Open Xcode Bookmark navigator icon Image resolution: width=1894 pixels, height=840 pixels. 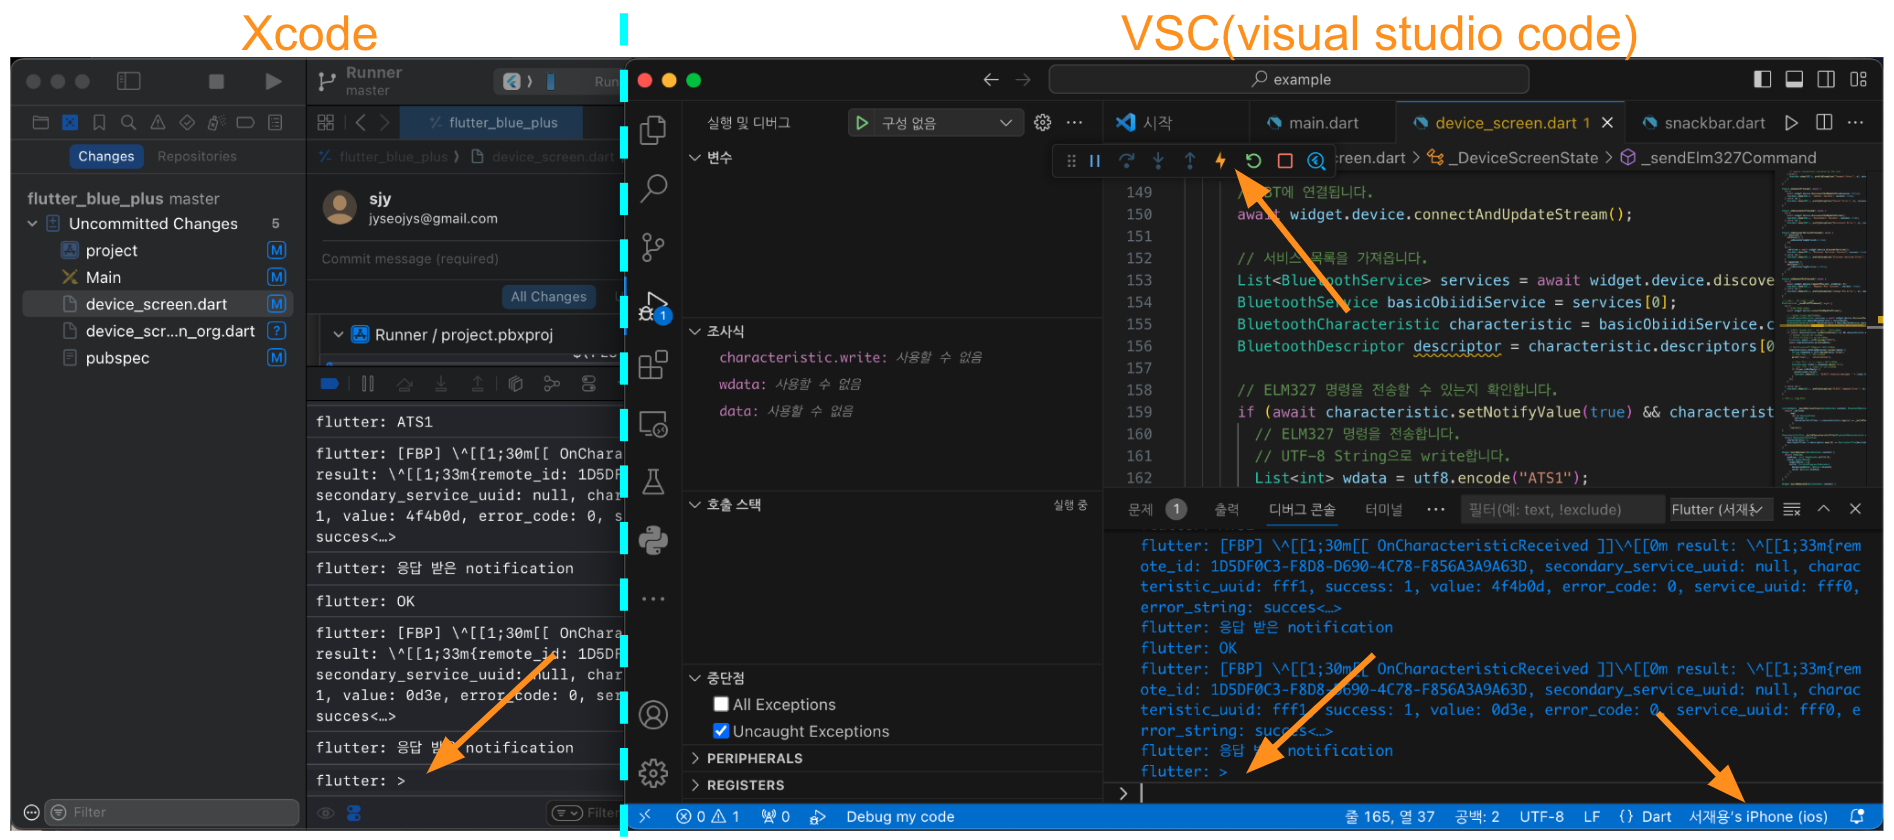(x=99, y=122)
